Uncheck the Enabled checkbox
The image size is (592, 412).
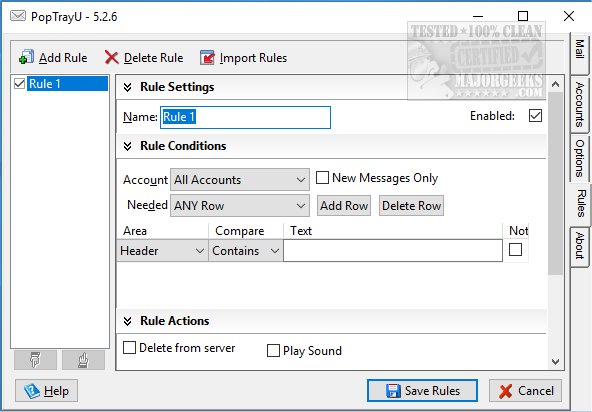[x=535, y=116]
